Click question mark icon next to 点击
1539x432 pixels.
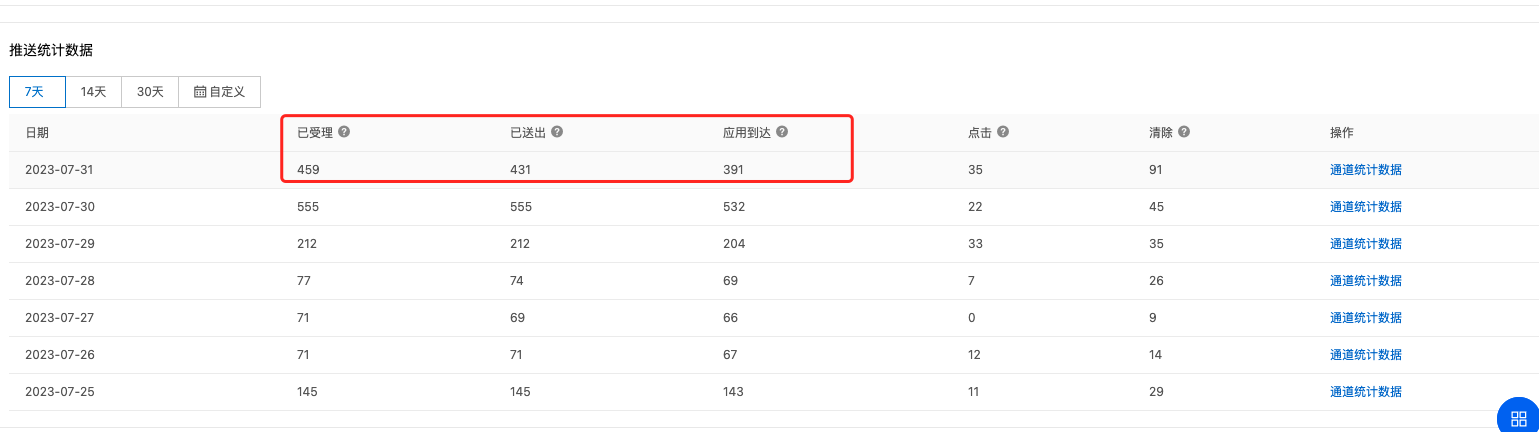(1003, 132)
